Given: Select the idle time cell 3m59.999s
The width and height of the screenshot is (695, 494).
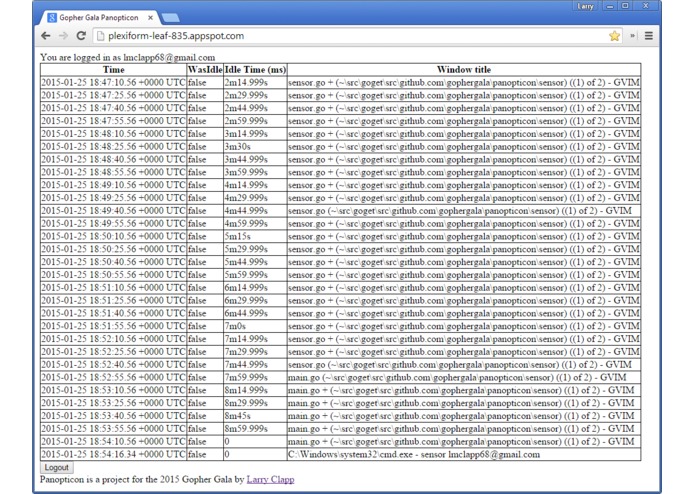Looking at the screenshot, I should pyautogui.click(x=255, y=172).
